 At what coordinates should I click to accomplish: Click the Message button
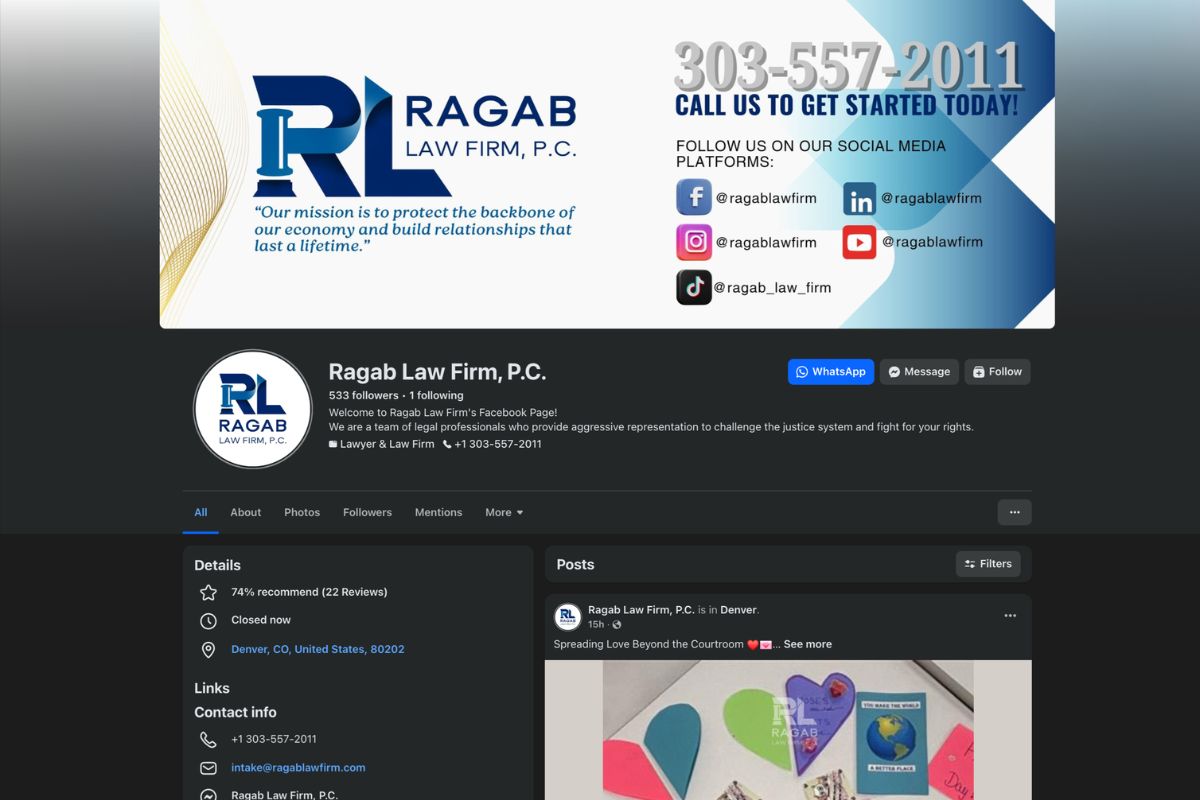(918, 371)
